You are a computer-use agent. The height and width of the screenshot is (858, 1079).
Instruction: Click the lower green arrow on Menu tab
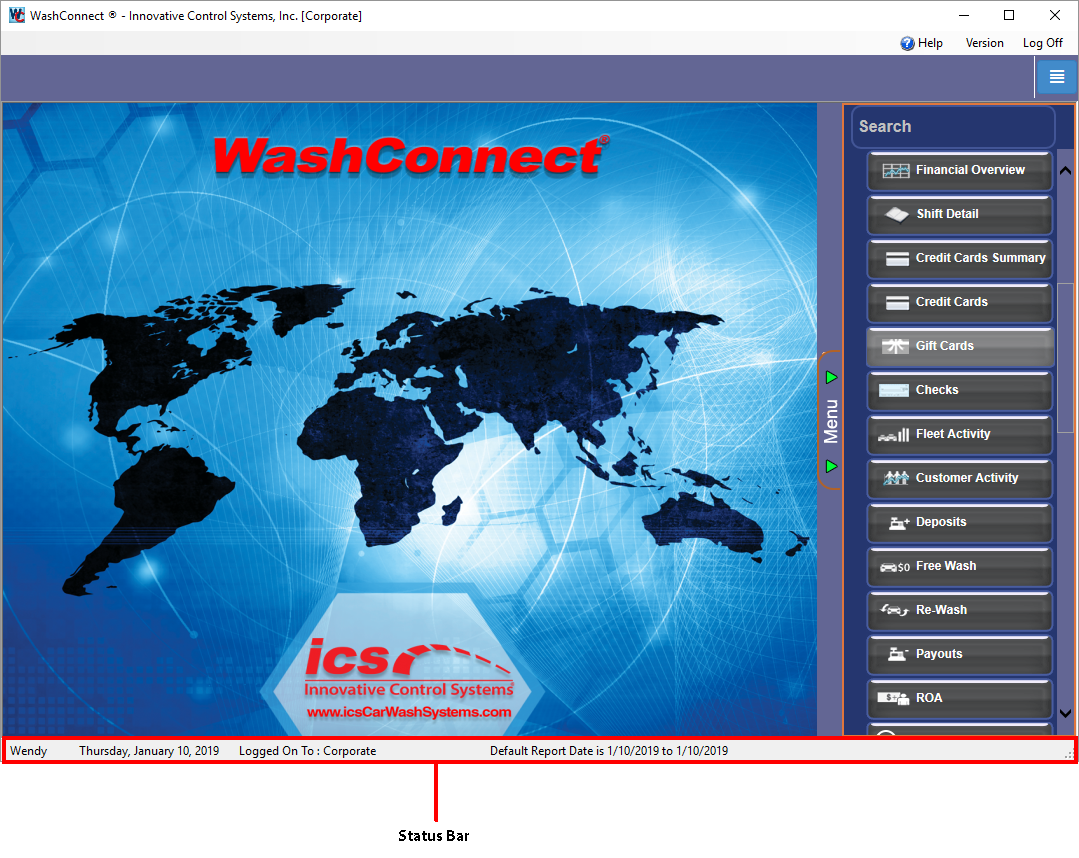click(x=831, y=466)
